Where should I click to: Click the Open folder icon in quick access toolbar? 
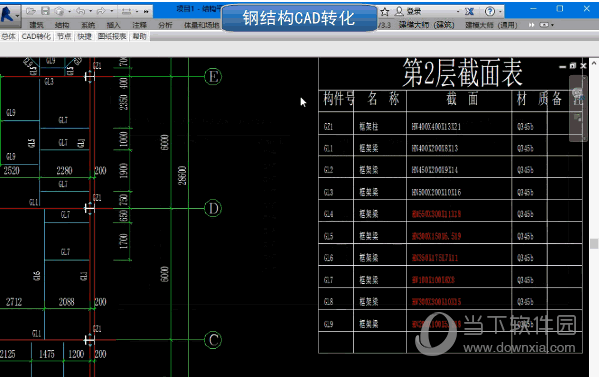click(31, 11)
